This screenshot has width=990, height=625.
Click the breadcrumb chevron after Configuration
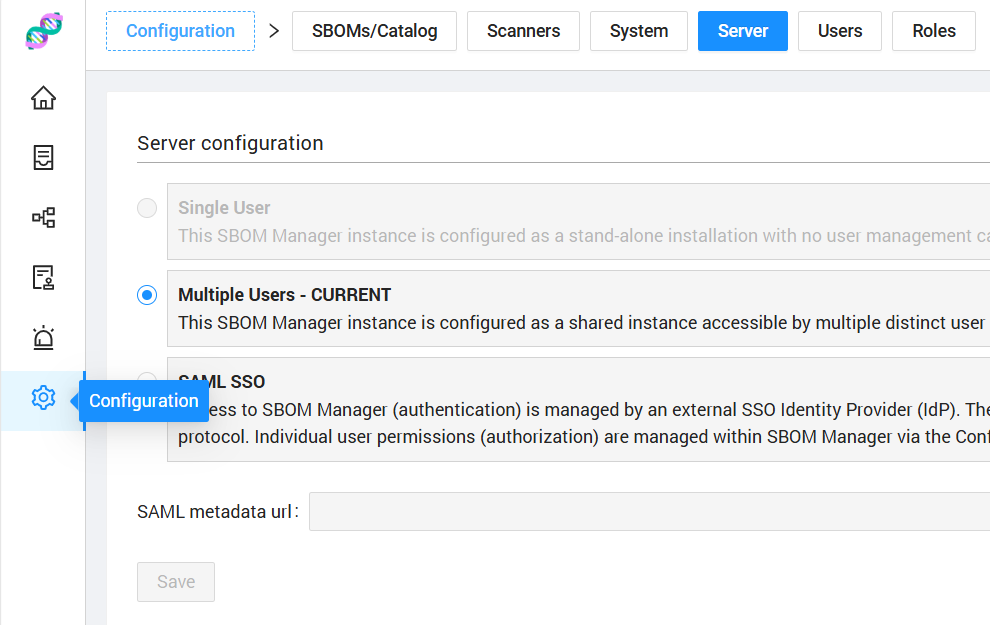pyautogui.click(x=274, y=31)
